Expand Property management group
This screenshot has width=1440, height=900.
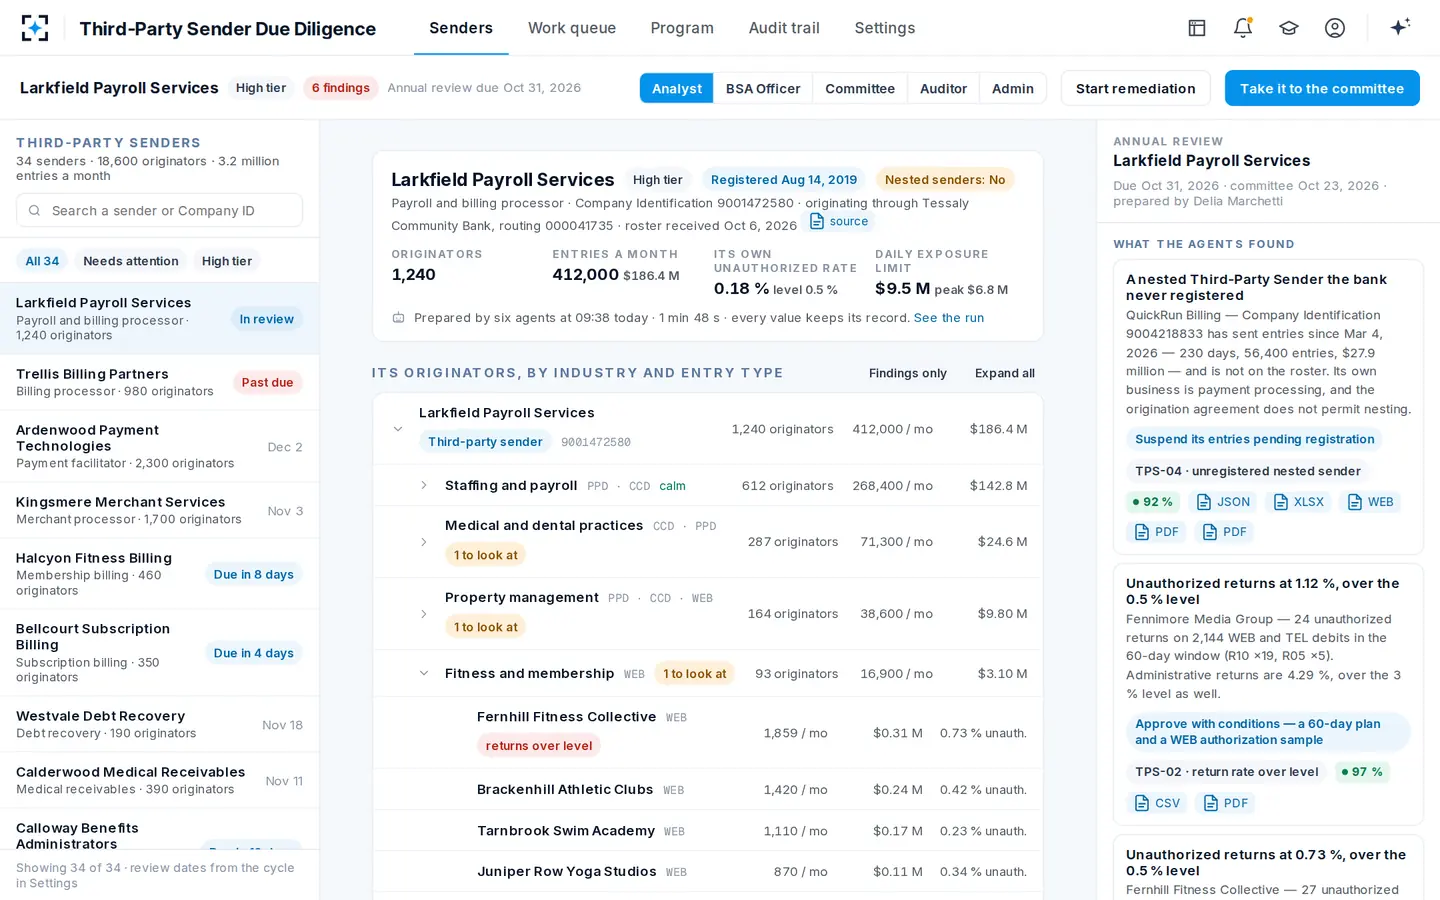click(x=424, y=614)
